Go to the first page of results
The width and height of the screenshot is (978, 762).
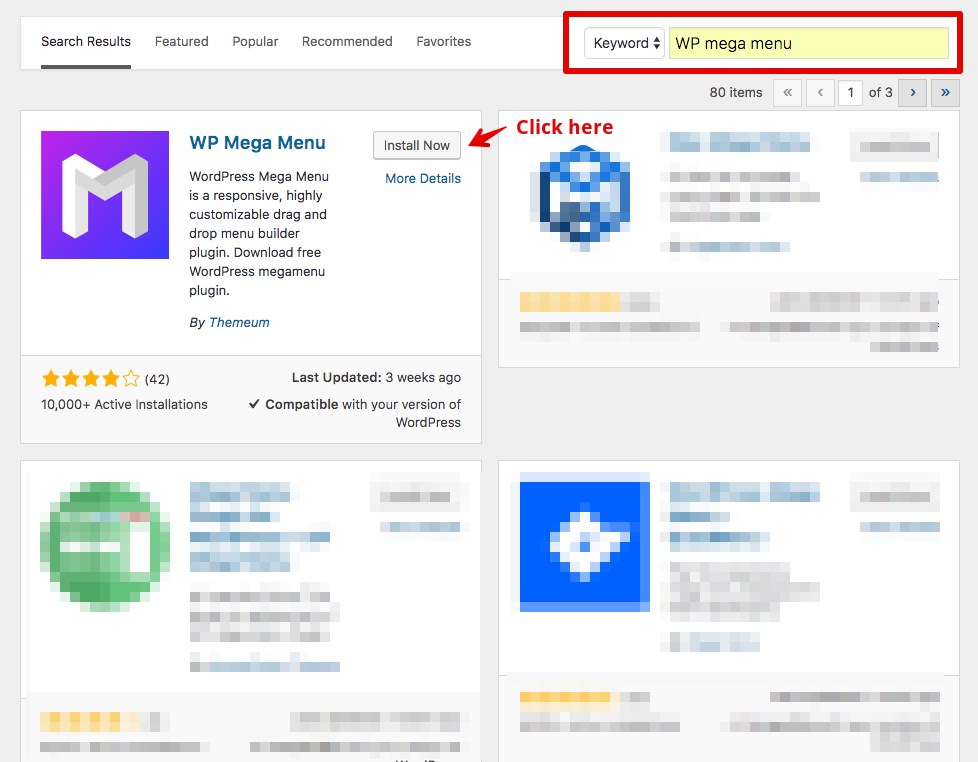pyautogui.click(x=788, y=93)
